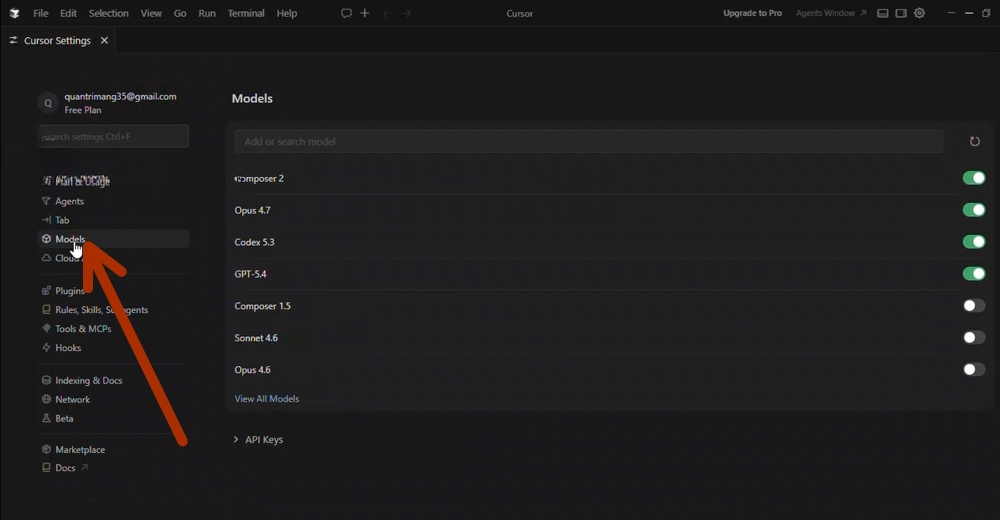Viewport: 1000px width, 520px height.
Task: Click Upgrade to Pro button
Action: pos(753,13)
